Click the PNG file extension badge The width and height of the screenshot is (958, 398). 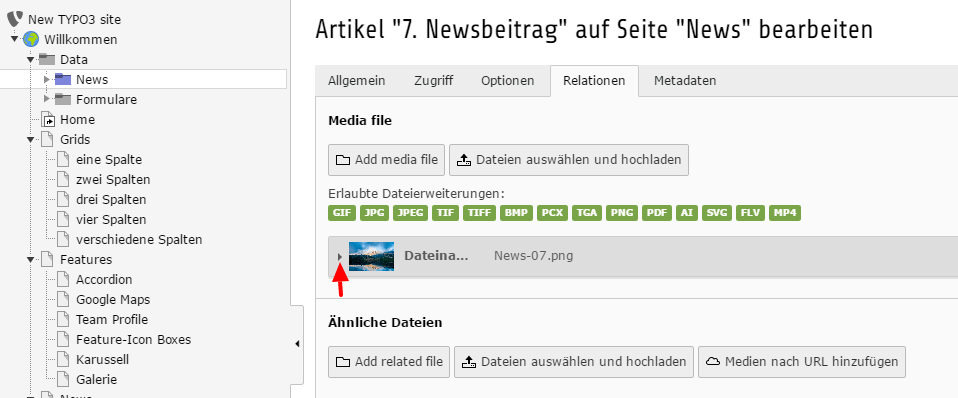tap(622, 213)
